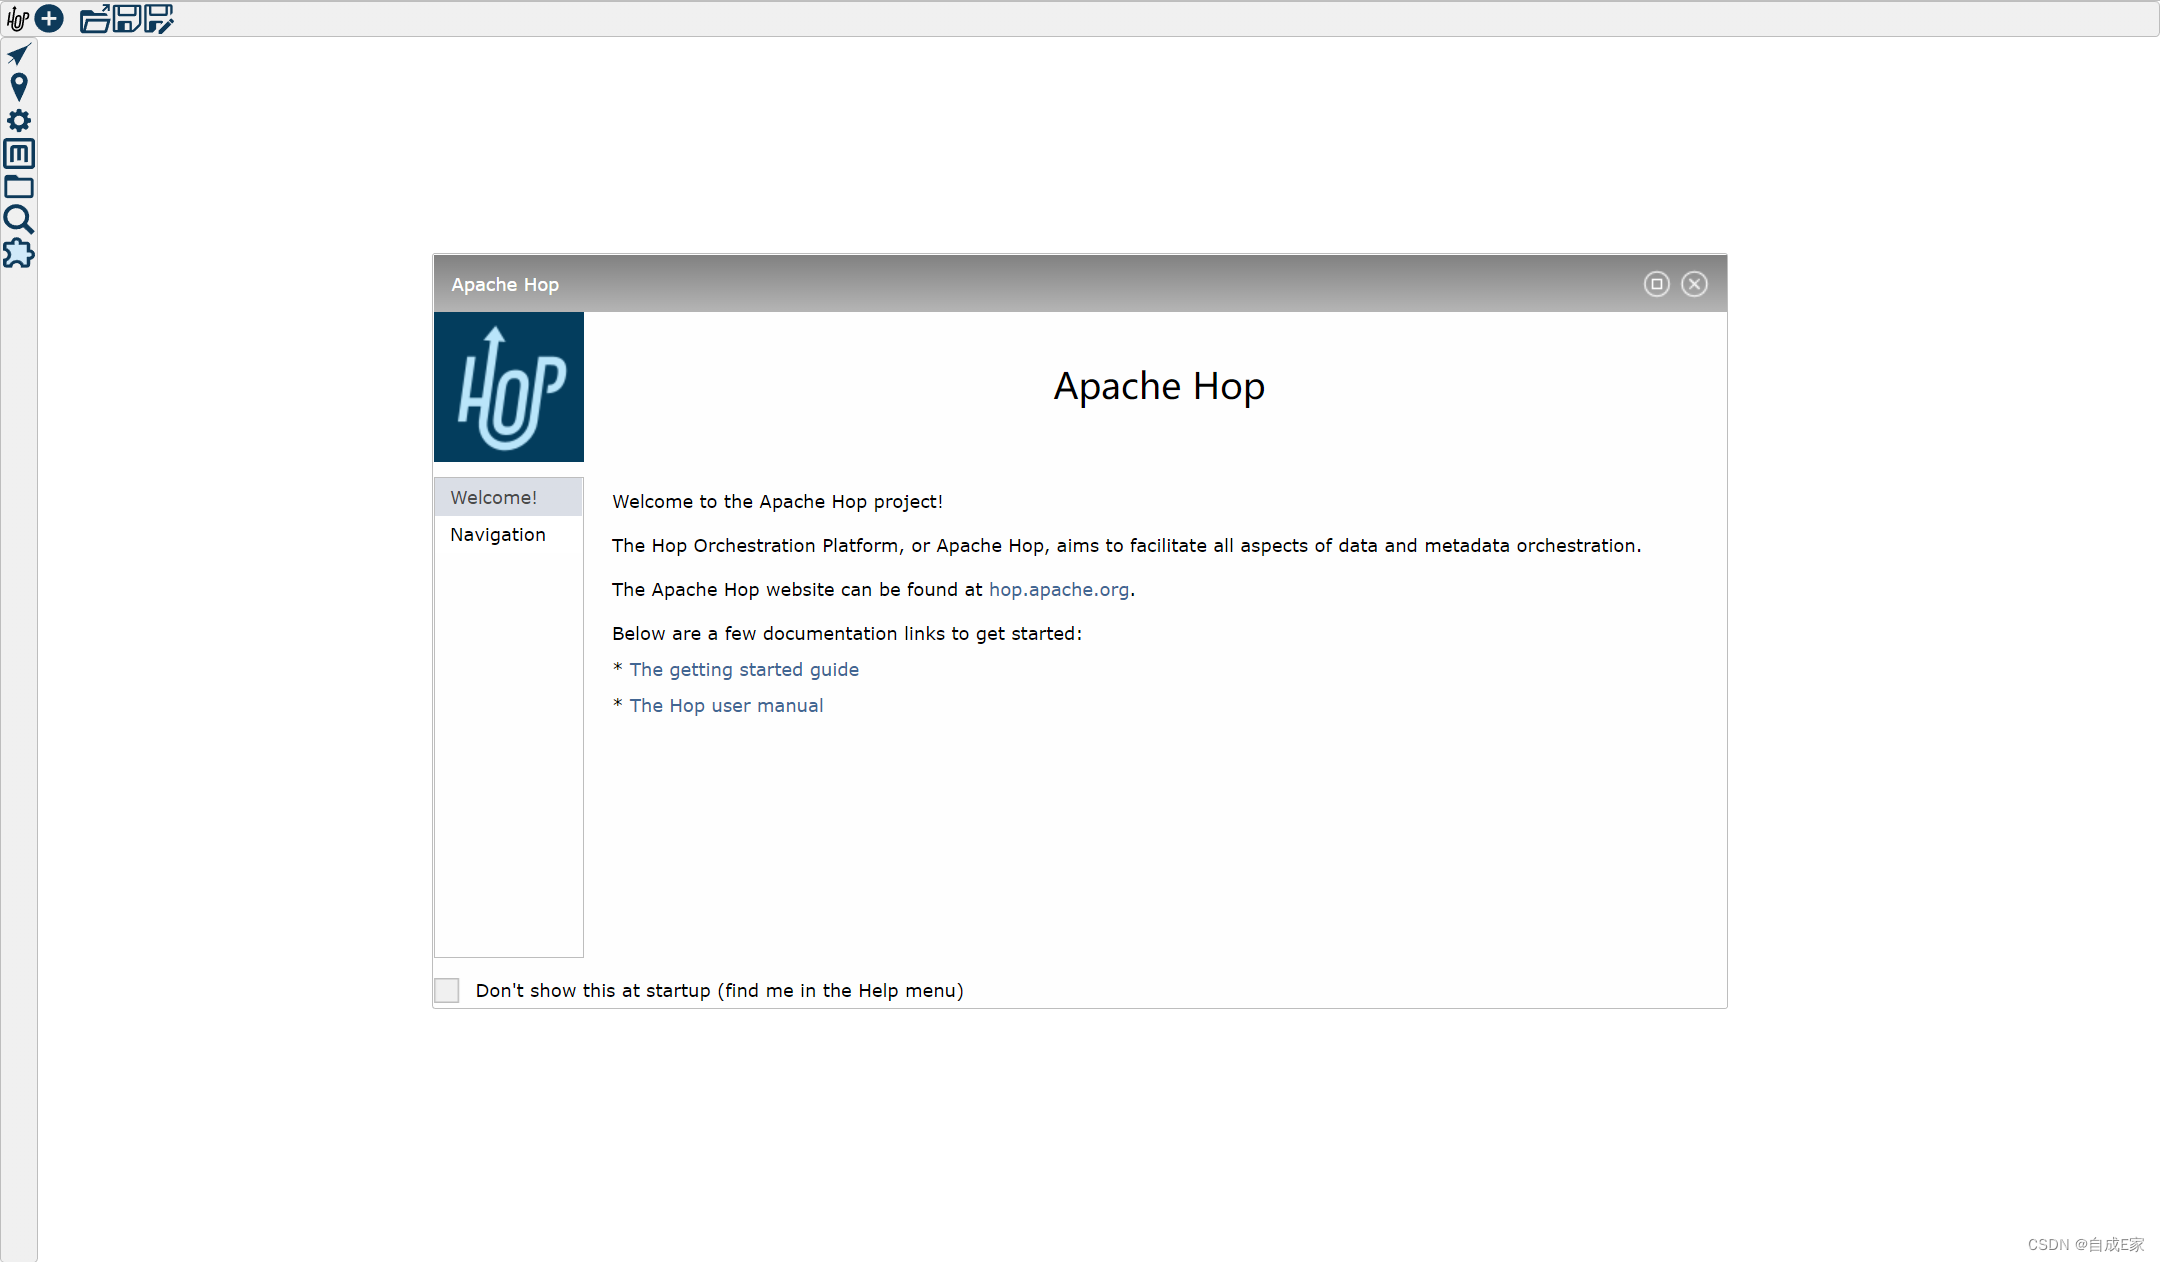The width and height of the screenshot is (2160, 1262).
Task: Switch to the data orchestration perspective (arrow icon)
Action: click(x=18, y=54)
